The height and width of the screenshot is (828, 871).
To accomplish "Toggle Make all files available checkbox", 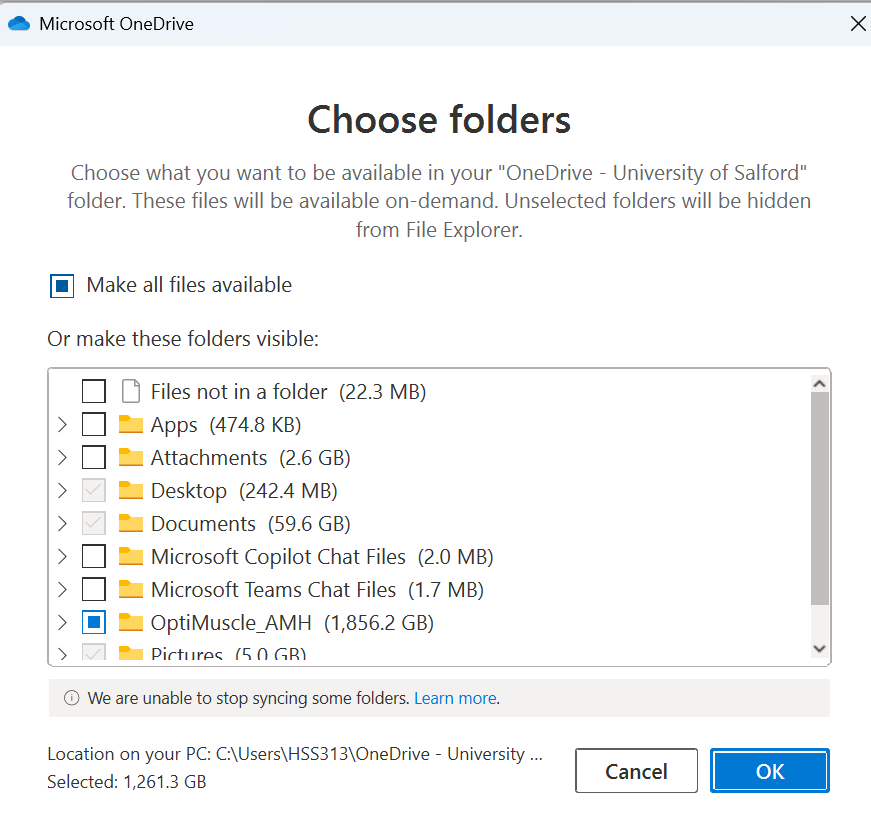I will (x=62, y=286).
